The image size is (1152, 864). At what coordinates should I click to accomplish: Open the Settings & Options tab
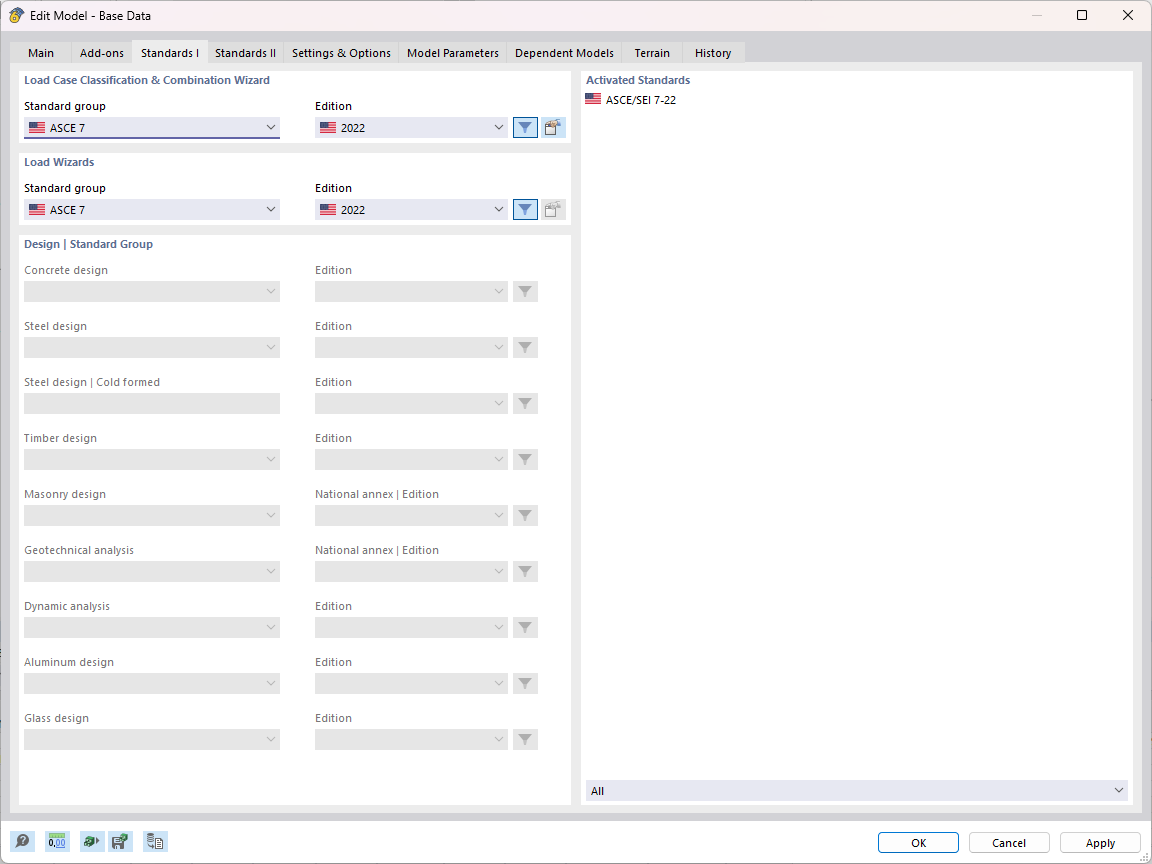(340, 52)
